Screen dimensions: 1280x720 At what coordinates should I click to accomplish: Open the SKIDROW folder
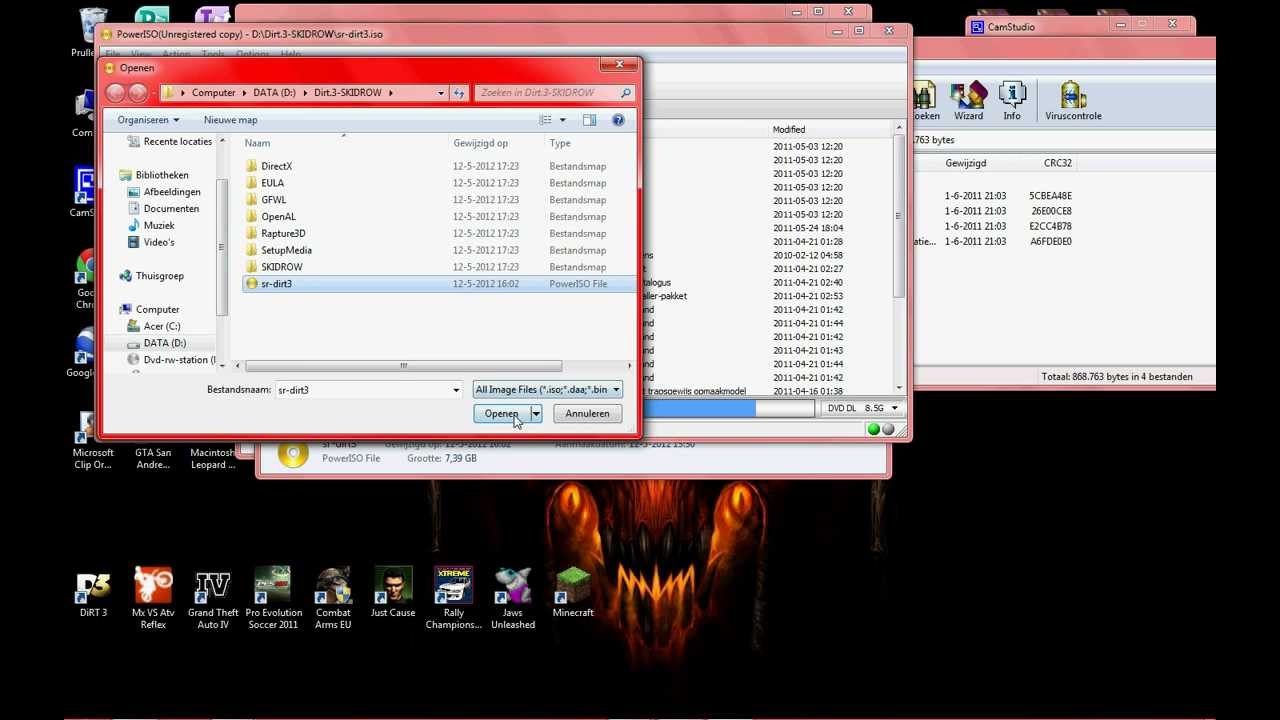point(281,268)
